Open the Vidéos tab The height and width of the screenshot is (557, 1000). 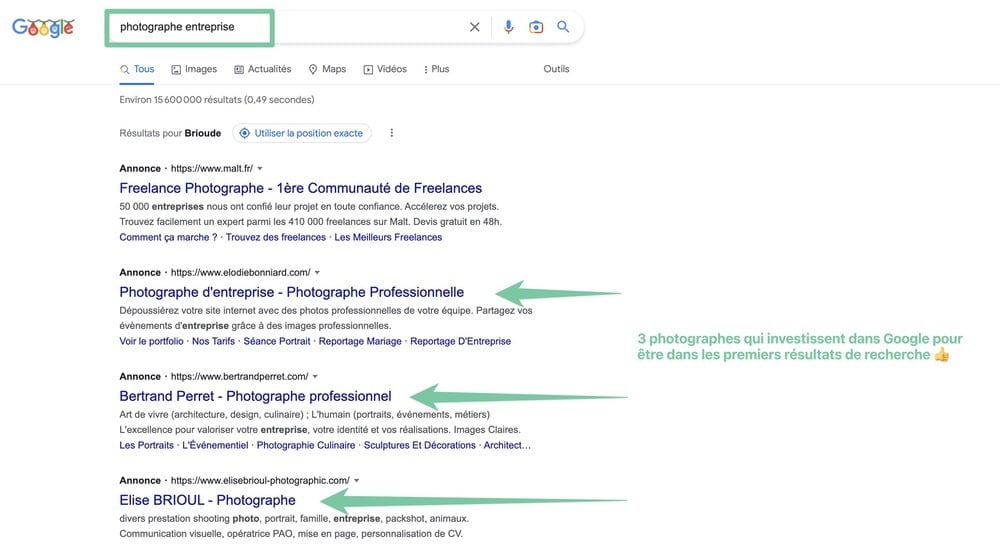385,69
